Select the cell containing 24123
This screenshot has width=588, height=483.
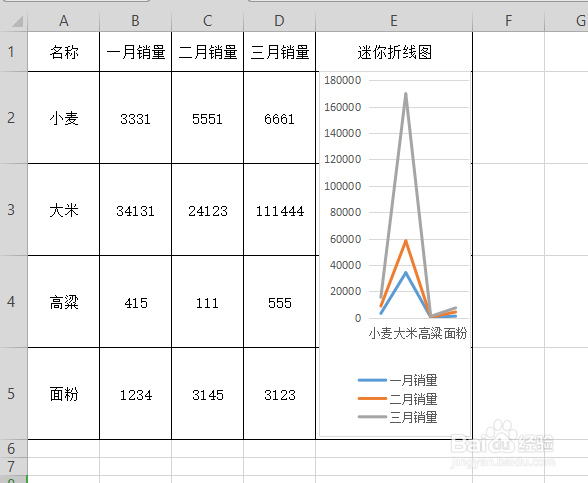[x=207, y=210]
